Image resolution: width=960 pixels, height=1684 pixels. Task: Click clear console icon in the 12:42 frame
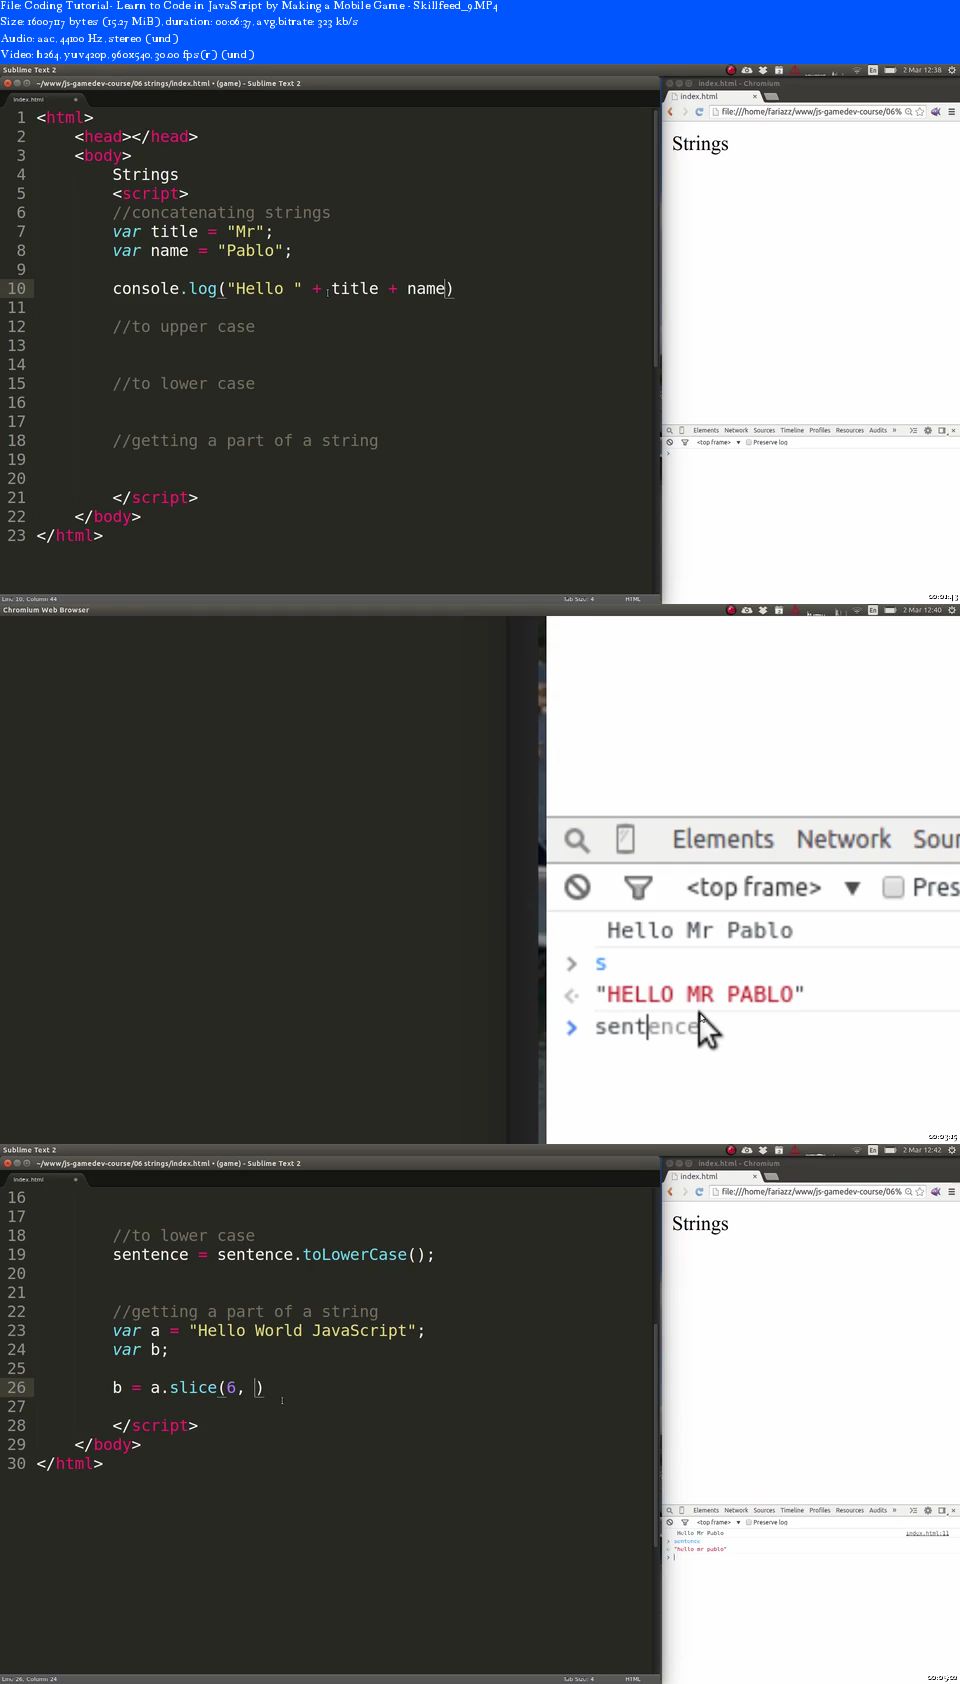coord(670,1522)
